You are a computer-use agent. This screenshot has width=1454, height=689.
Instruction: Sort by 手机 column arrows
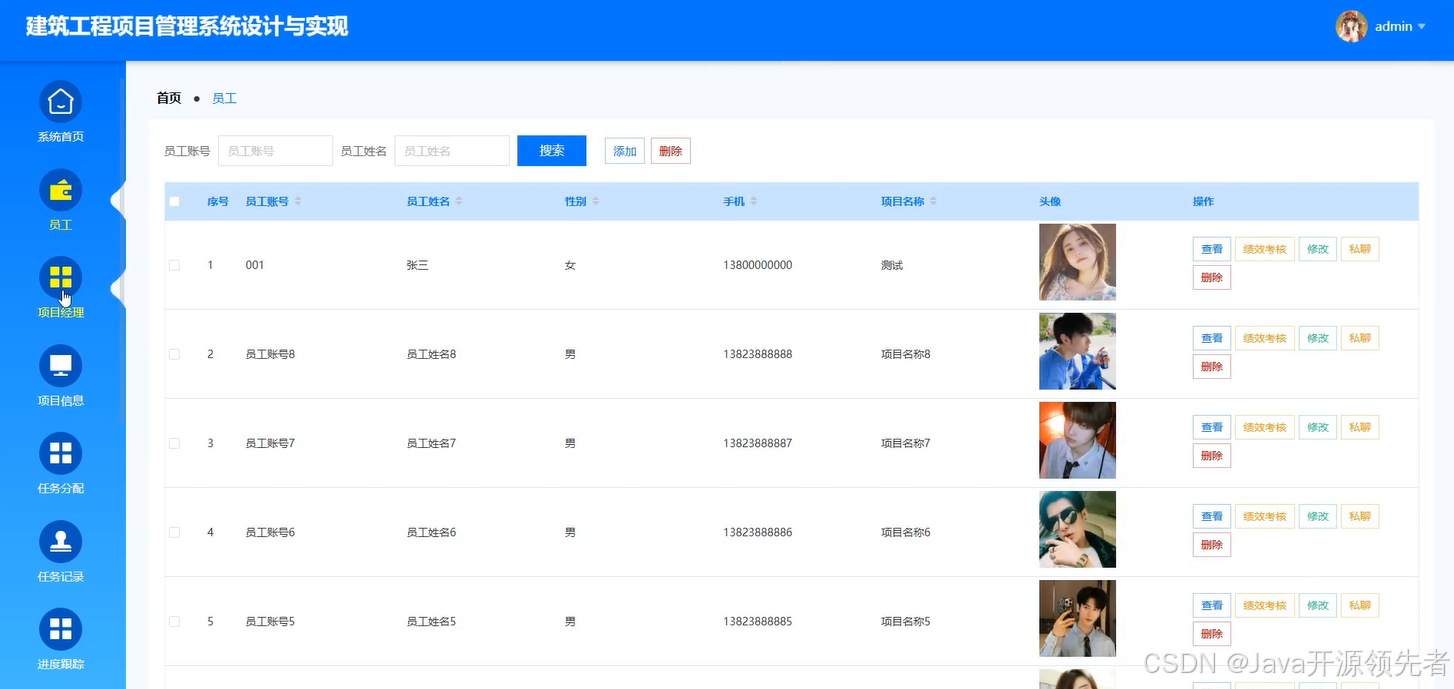click(754, 202)
